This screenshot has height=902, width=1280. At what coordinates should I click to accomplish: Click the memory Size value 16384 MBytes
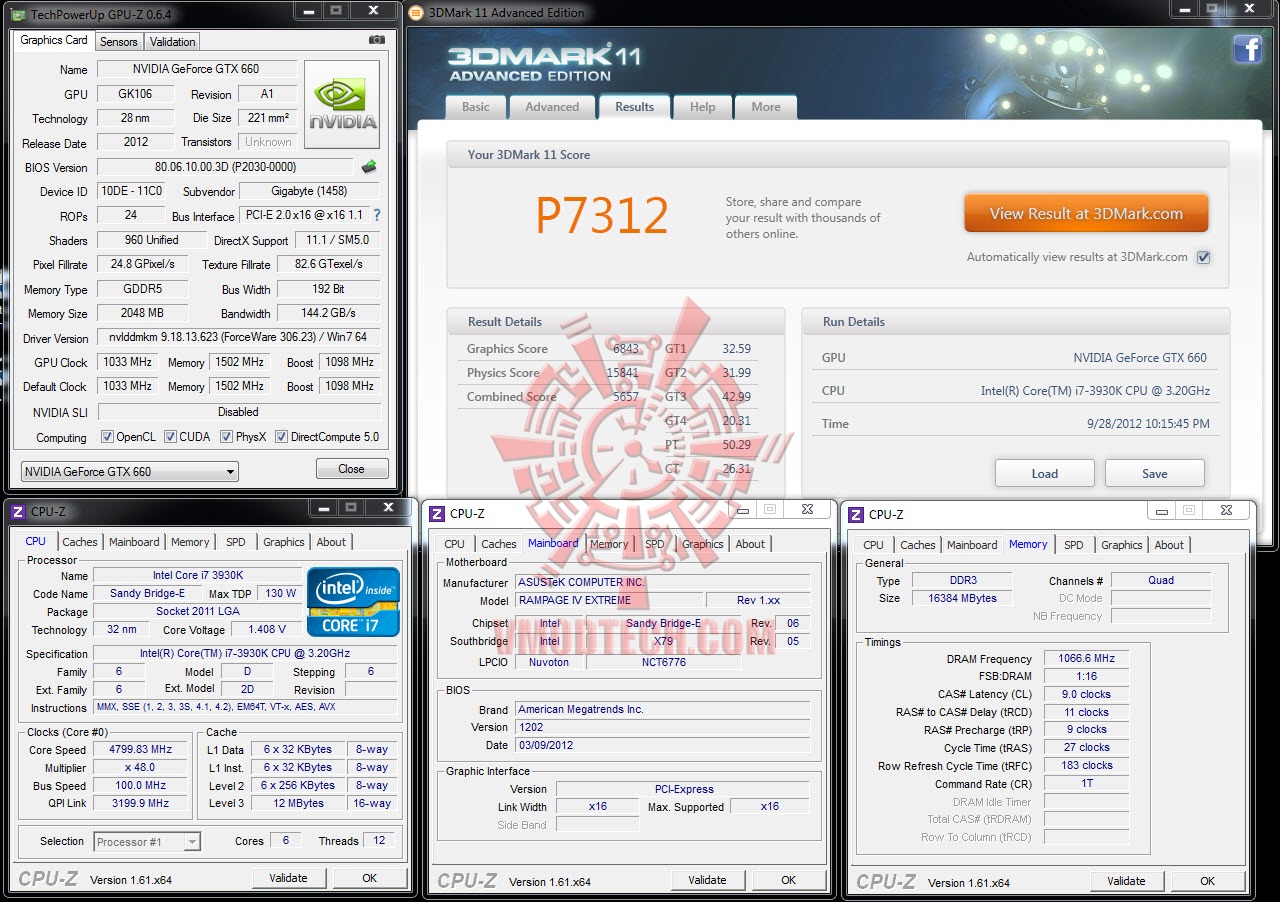click(961, 598)
